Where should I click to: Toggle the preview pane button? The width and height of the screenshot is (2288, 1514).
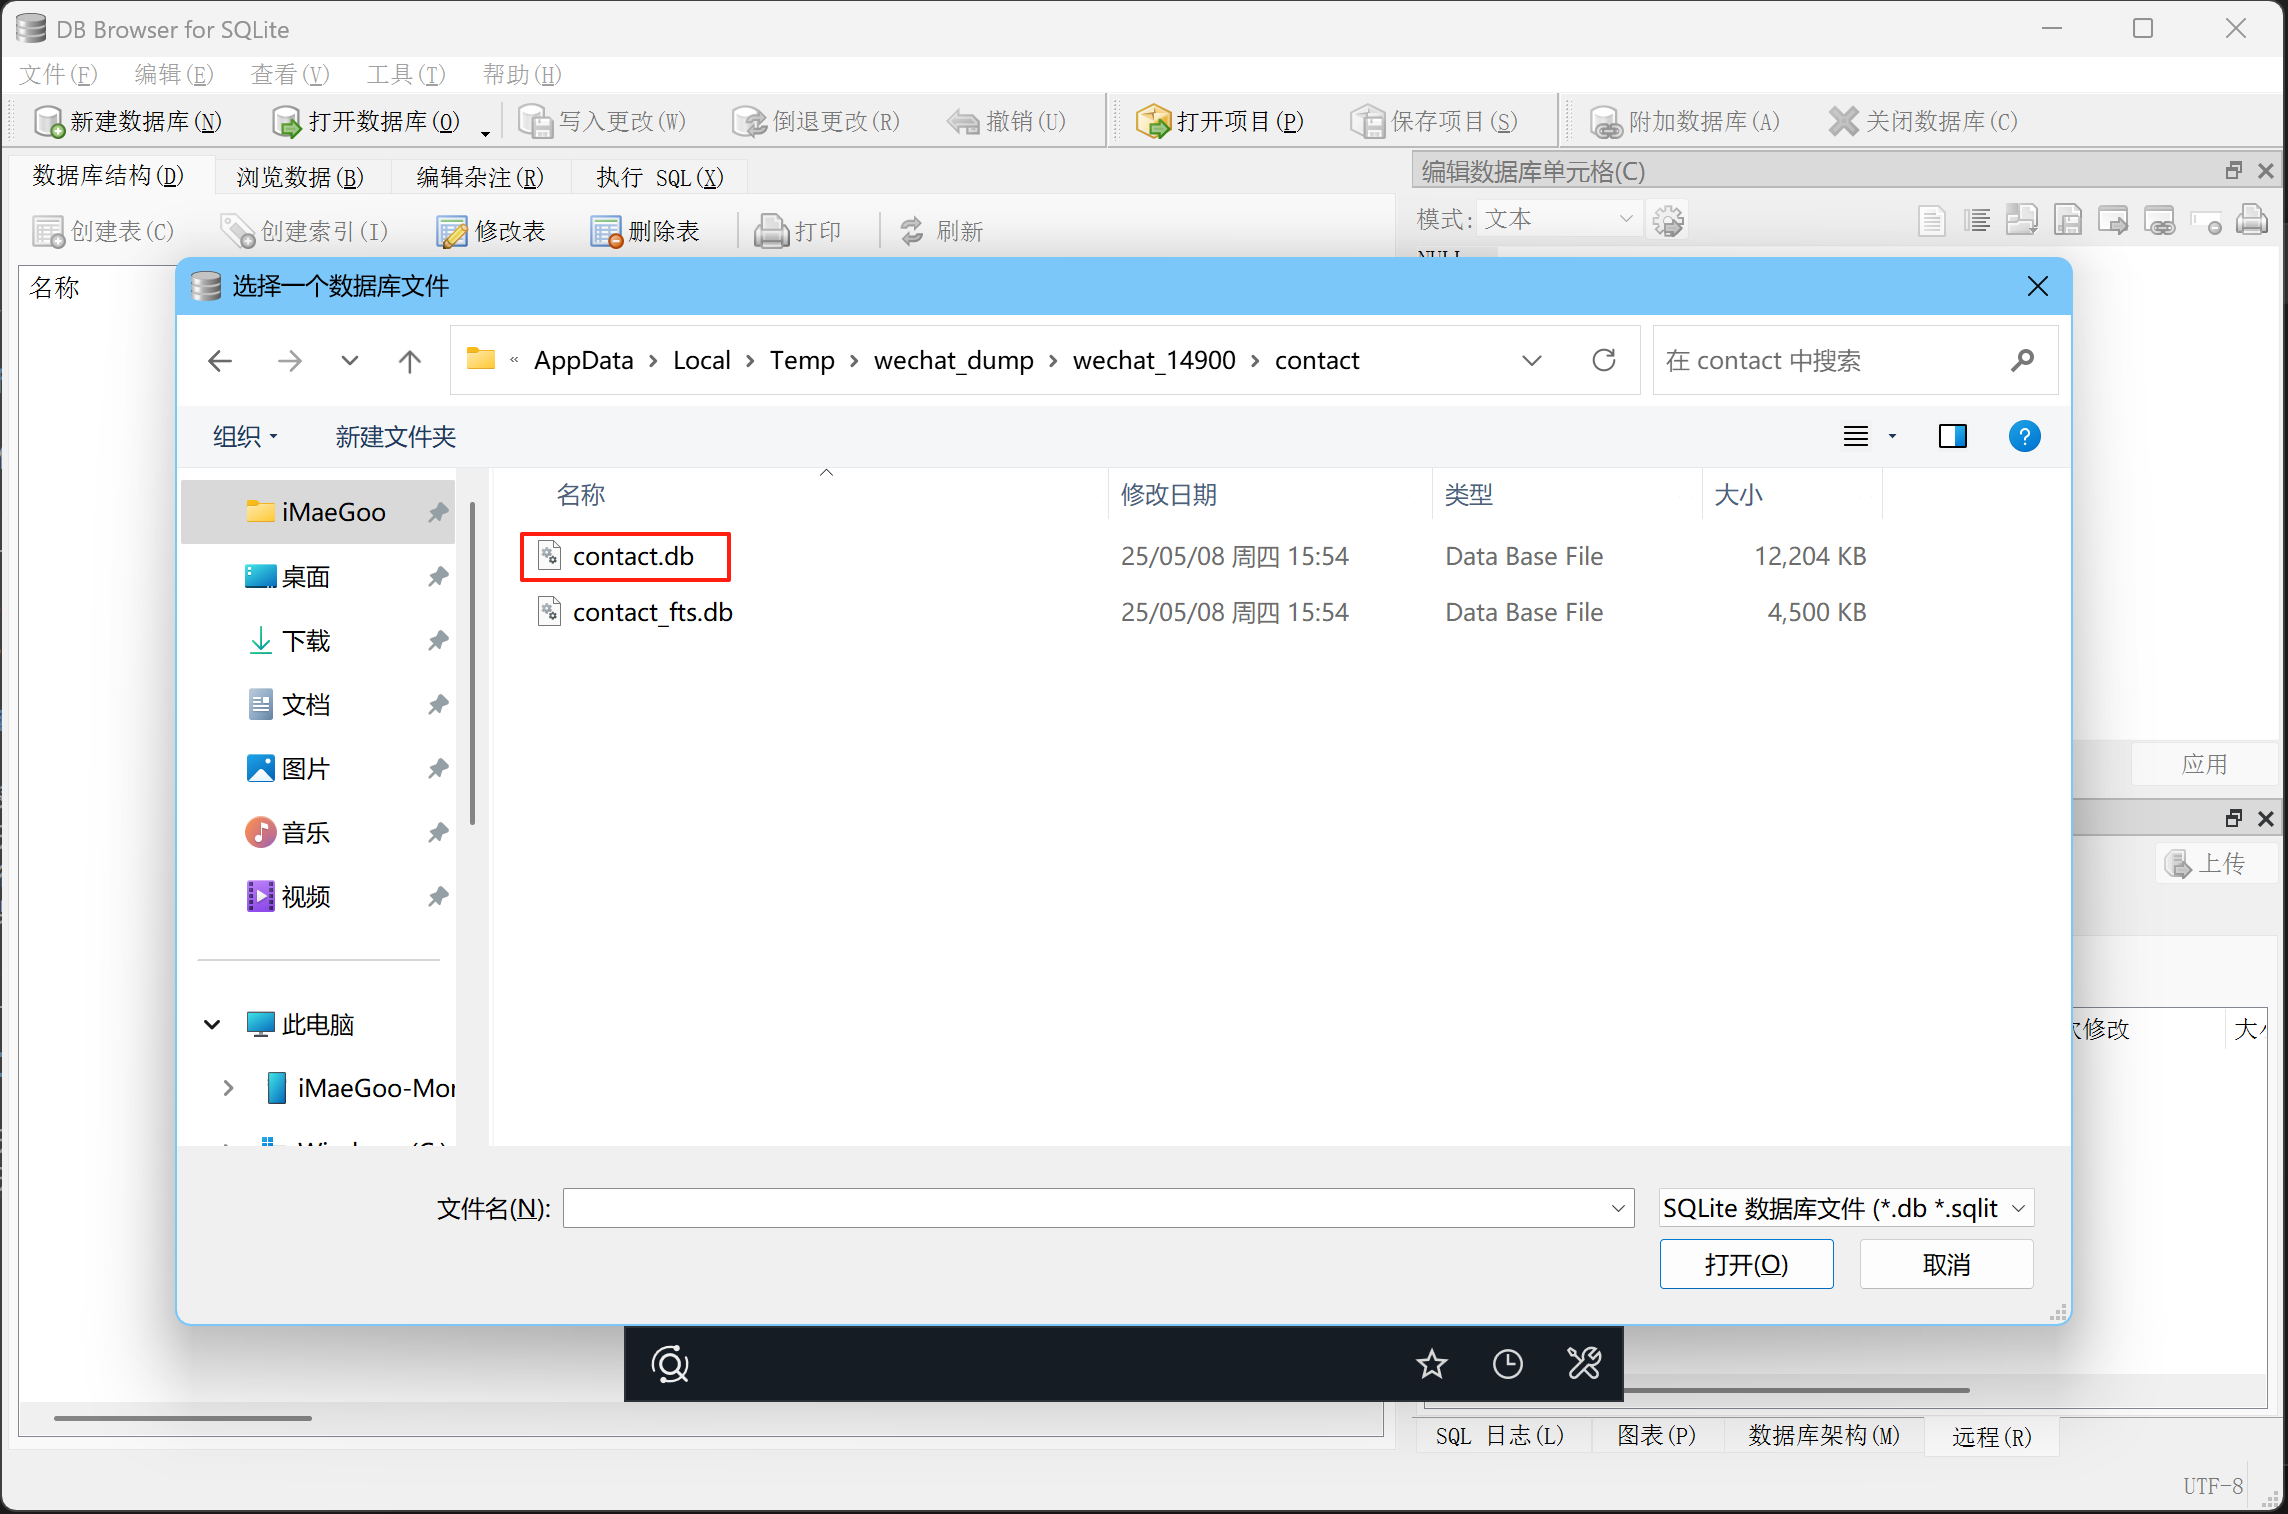tap(1952, 436)
